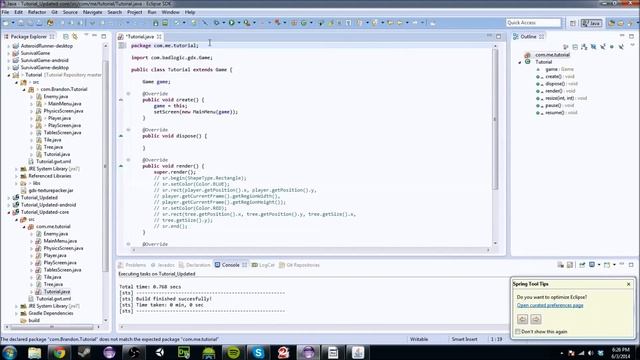640x360 pixels.
Task: Click Open curated preferences page link
Action: click(550, 305)
